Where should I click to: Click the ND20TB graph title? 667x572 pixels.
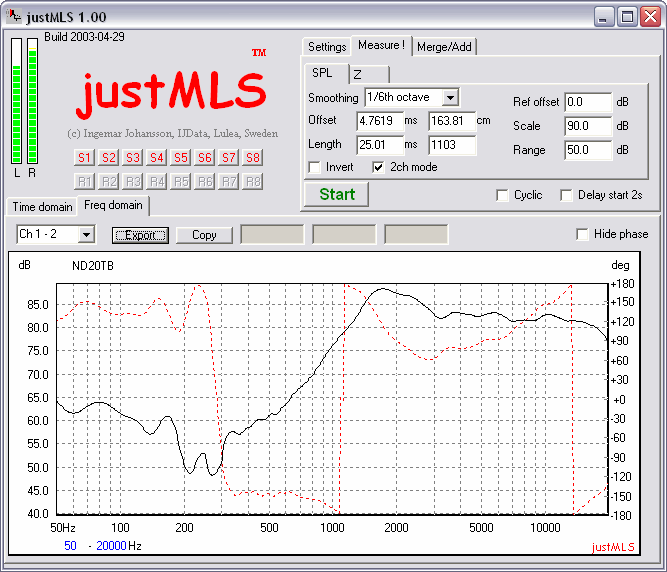coord(93,266)
